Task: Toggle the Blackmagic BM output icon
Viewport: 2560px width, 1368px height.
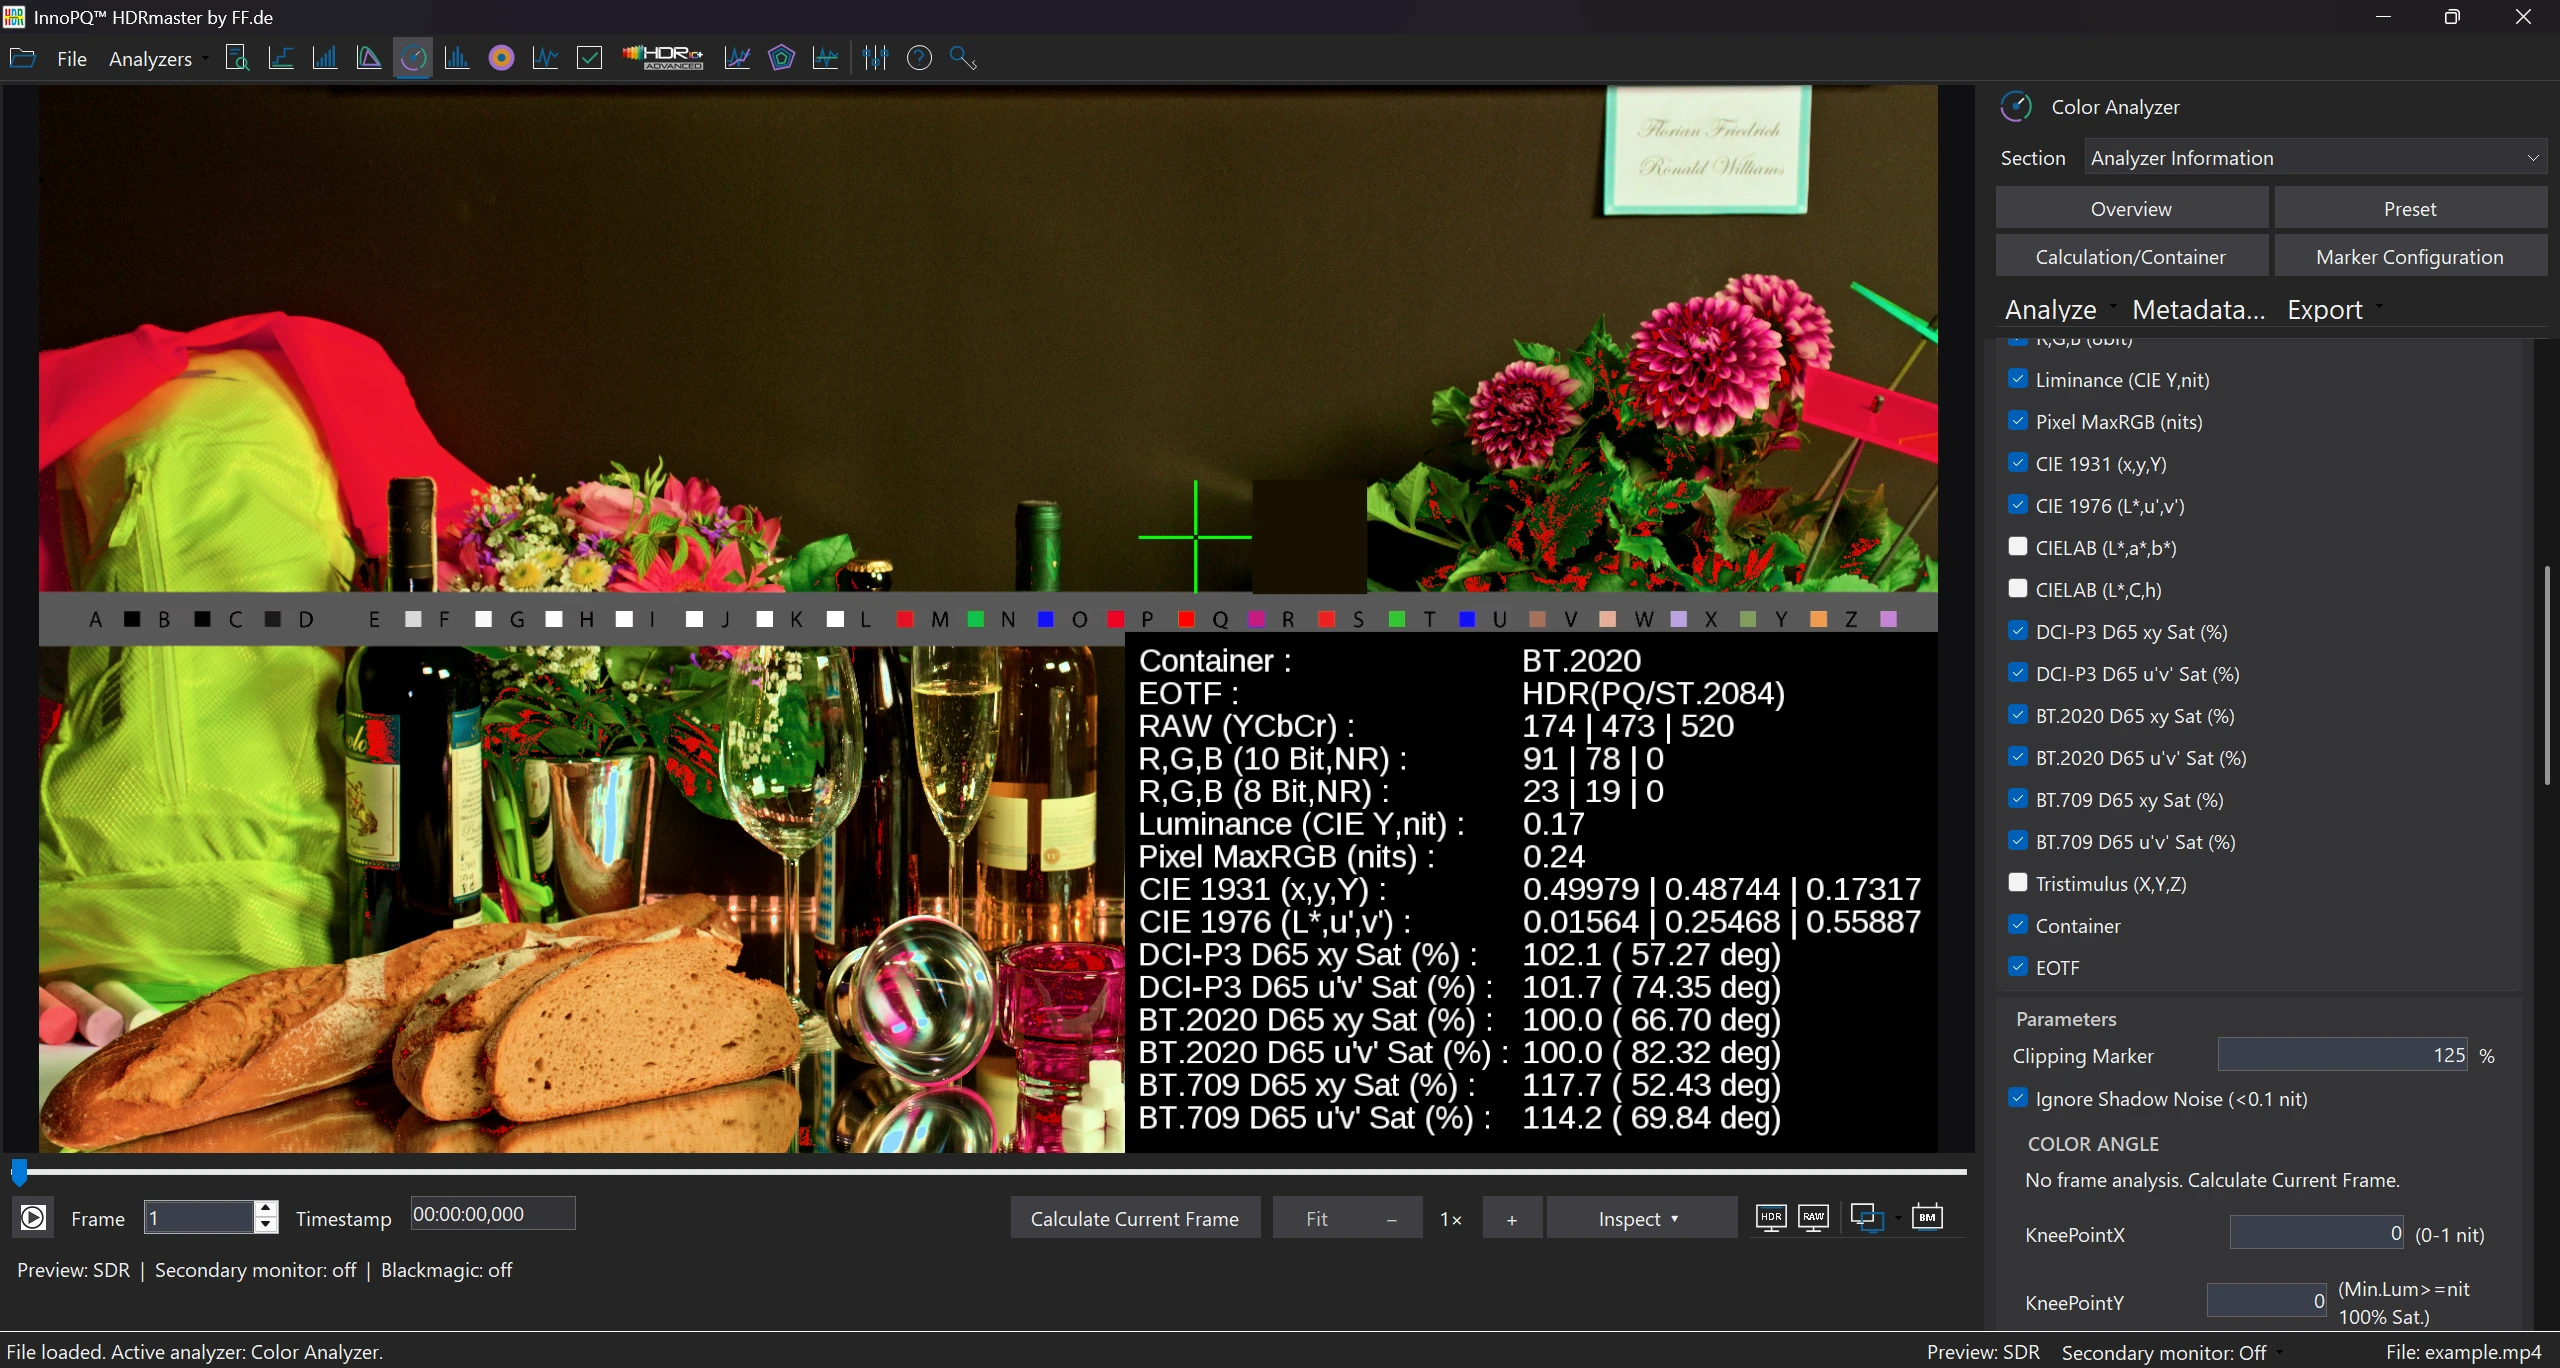Action: [x=1927, y=1217]
